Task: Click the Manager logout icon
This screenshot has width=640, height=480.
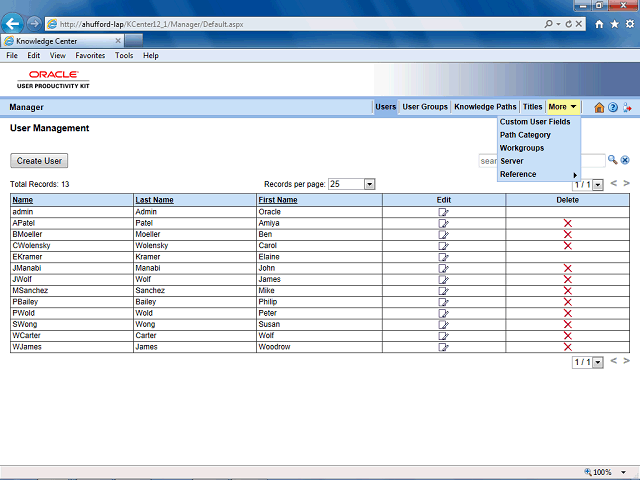Action: coord(627,107)
